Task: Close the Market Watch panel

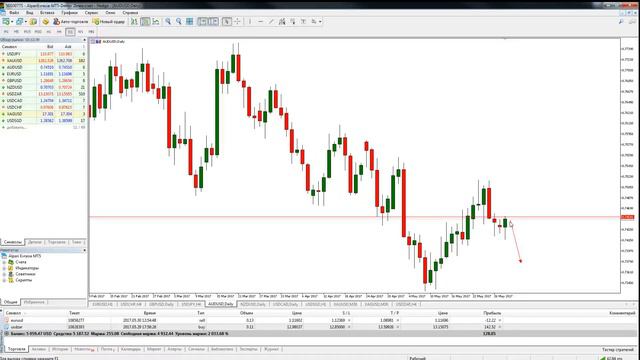Action: (x=84, y=40)
